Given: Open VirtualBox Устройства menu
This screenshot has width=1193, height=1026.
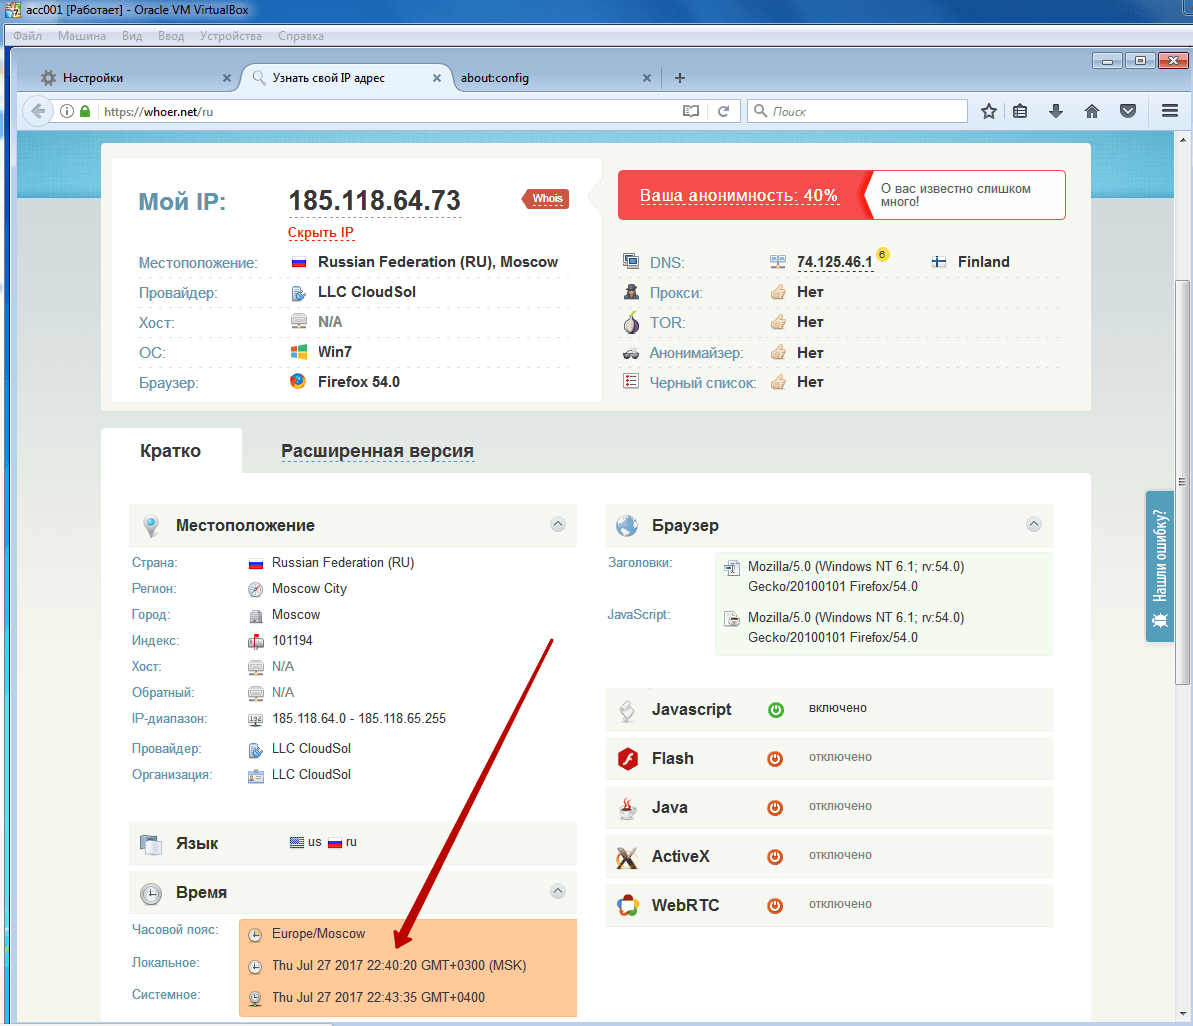Looking at the screenshot, I should click(231, 36).
